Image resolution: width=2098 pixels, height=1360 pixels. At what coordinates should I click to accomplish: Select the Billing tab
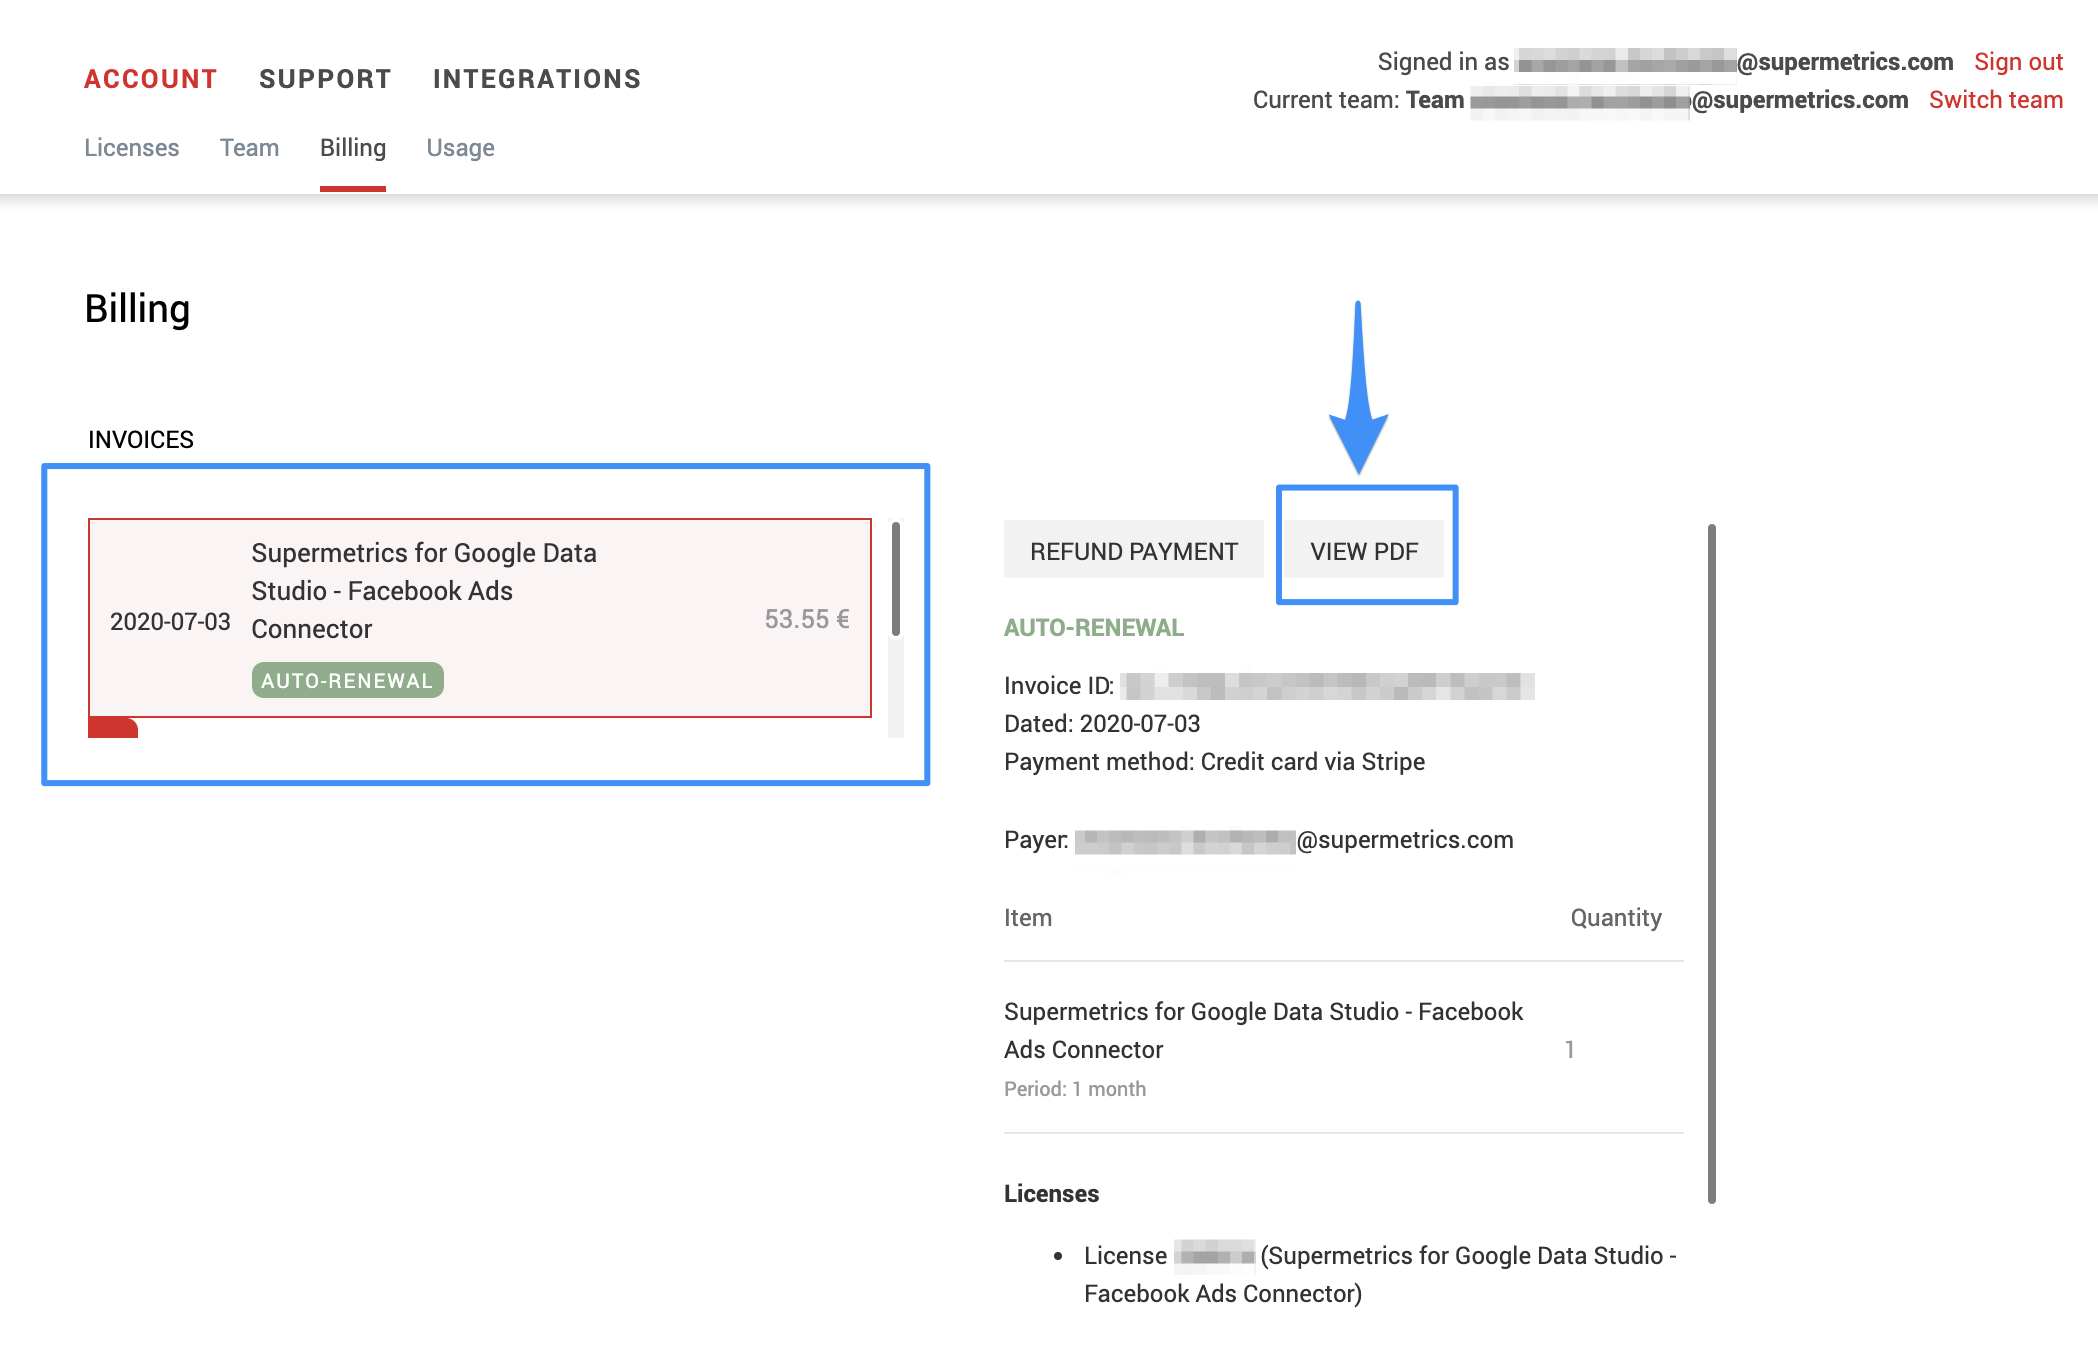(x=353, y=148)
